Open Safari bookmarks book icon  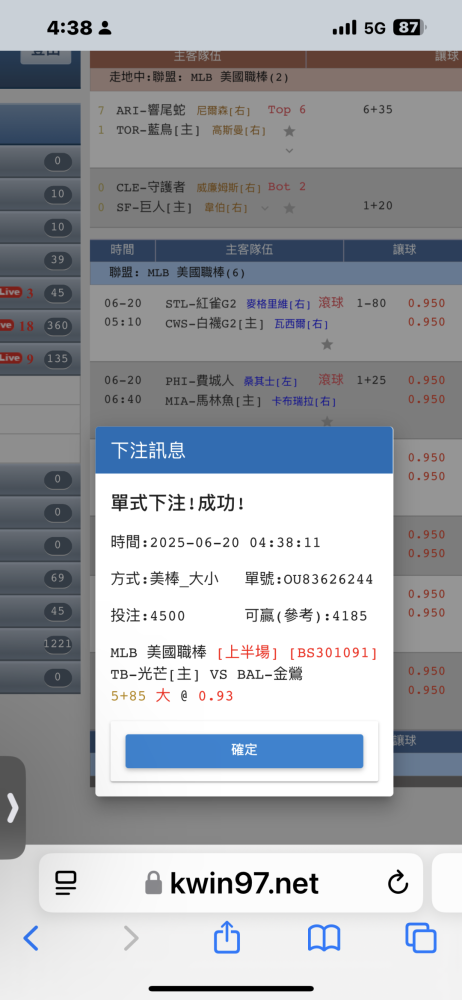point(324,939)
